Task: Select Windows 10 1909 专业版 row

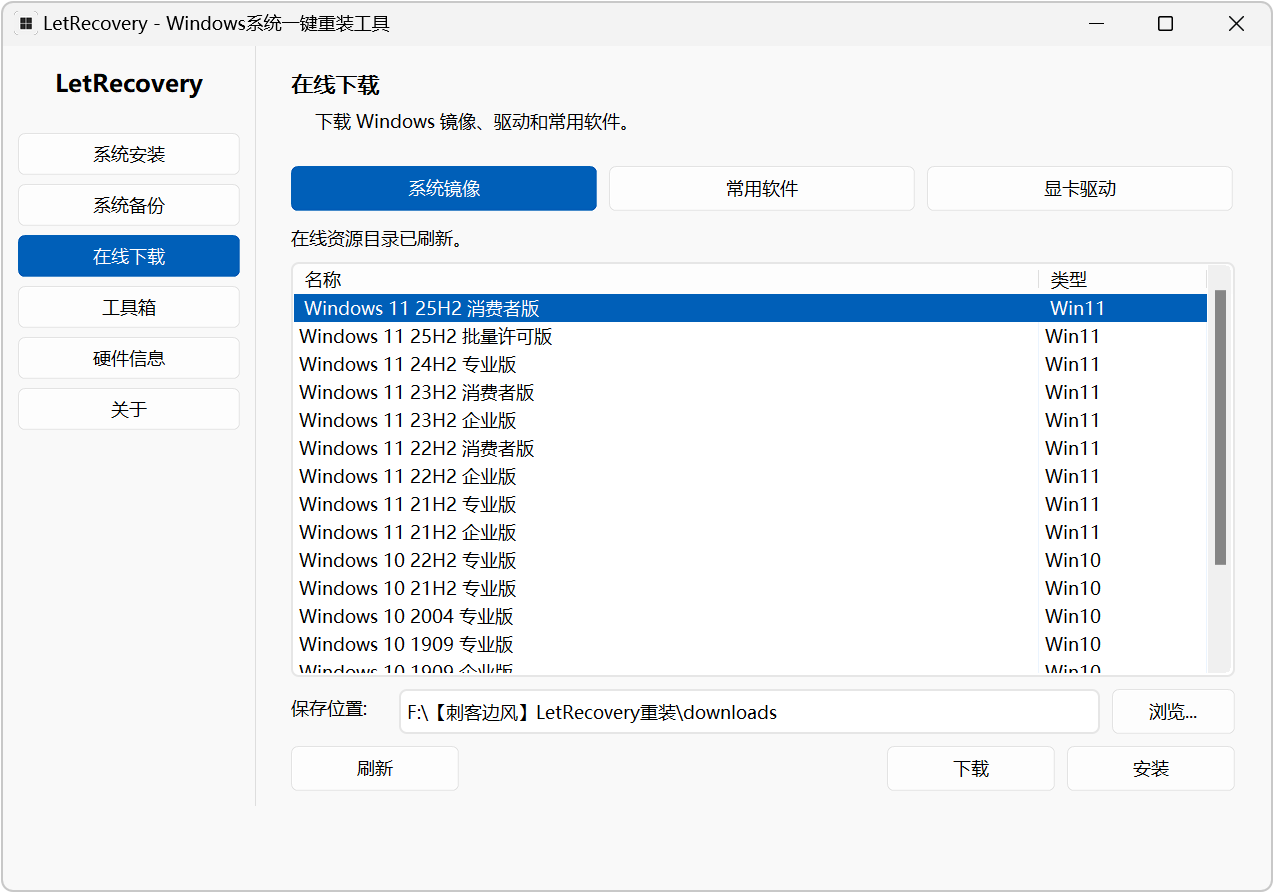Action: [750, 644]
